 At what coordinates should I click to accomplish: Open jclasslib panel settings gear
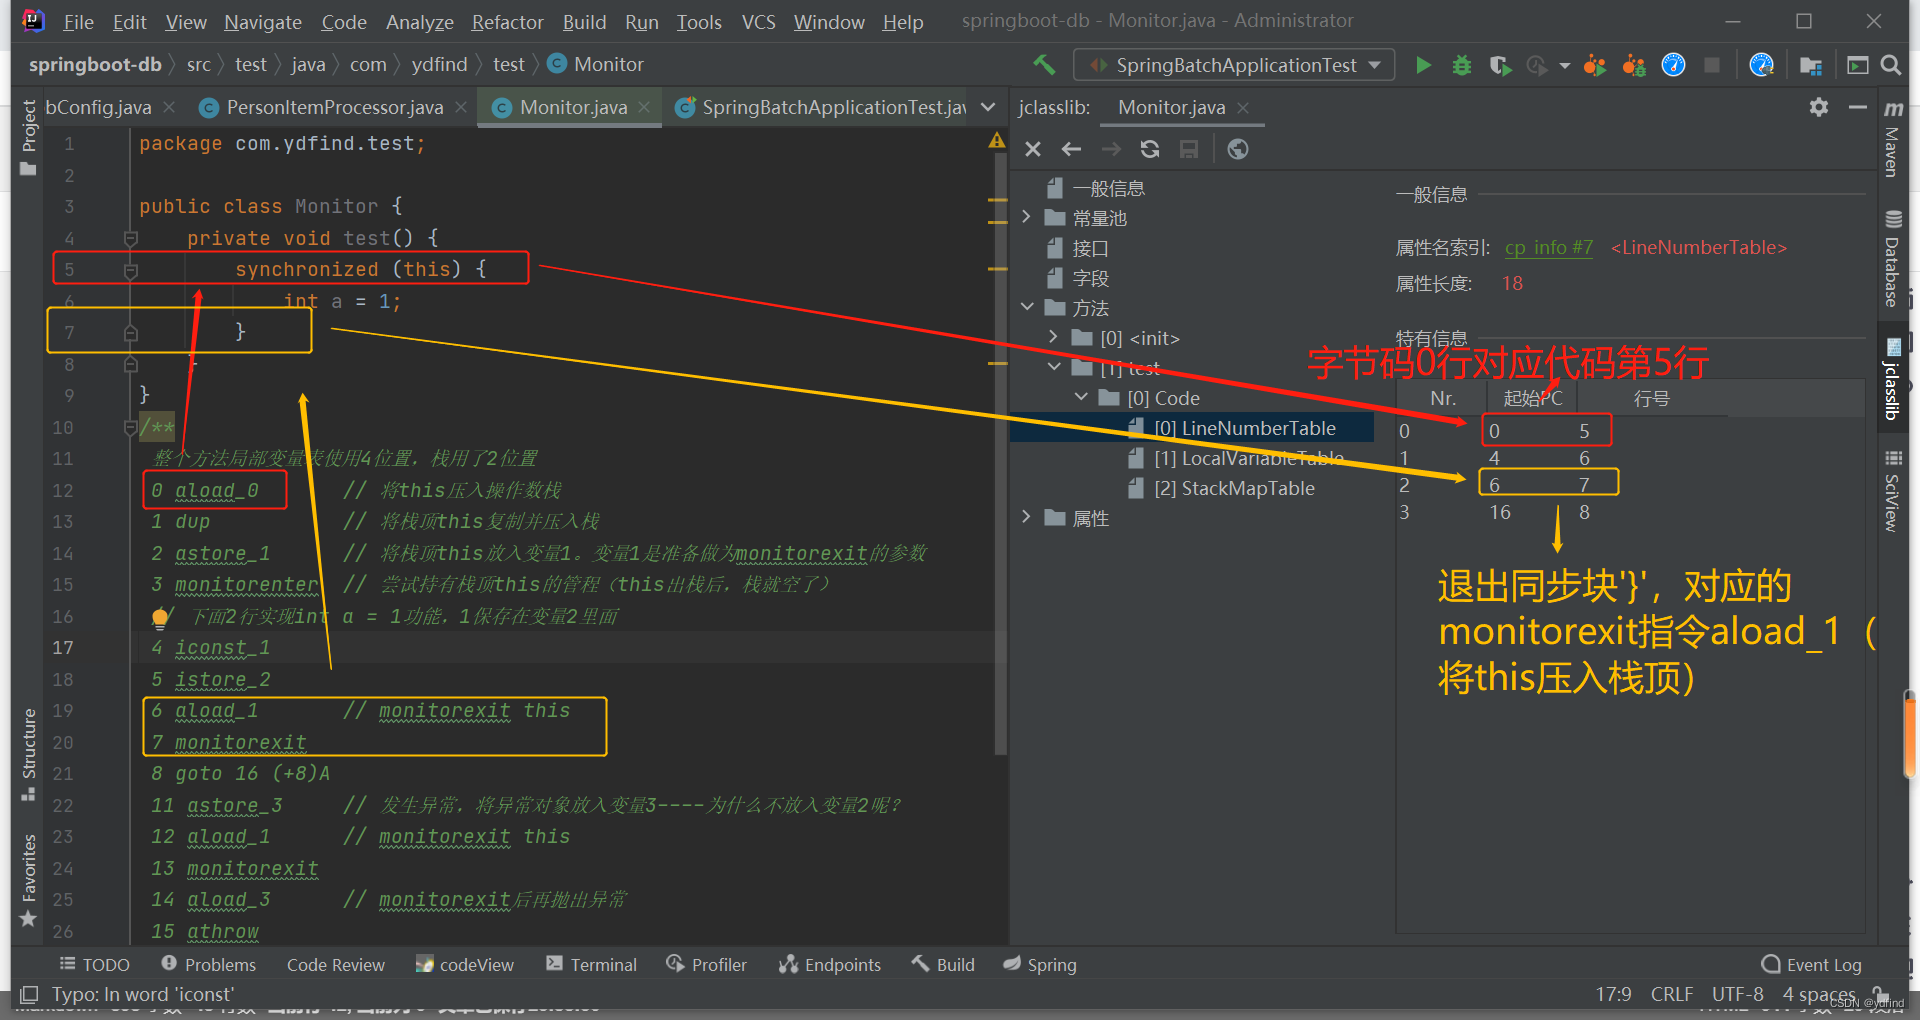point(1819,107)
